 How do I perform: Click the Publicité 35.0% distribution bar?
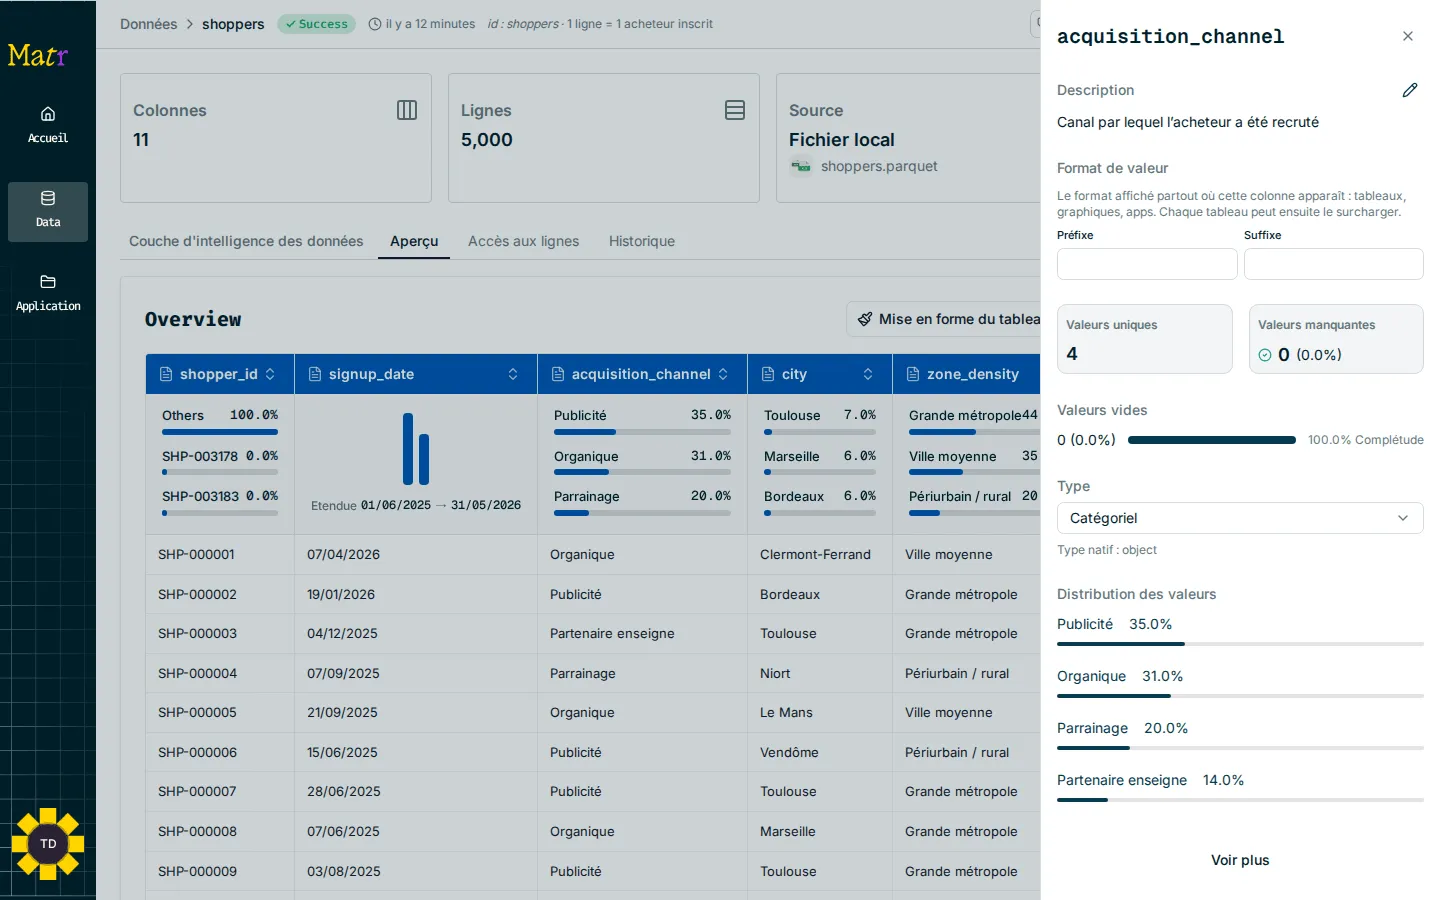tap(1240, 644)
